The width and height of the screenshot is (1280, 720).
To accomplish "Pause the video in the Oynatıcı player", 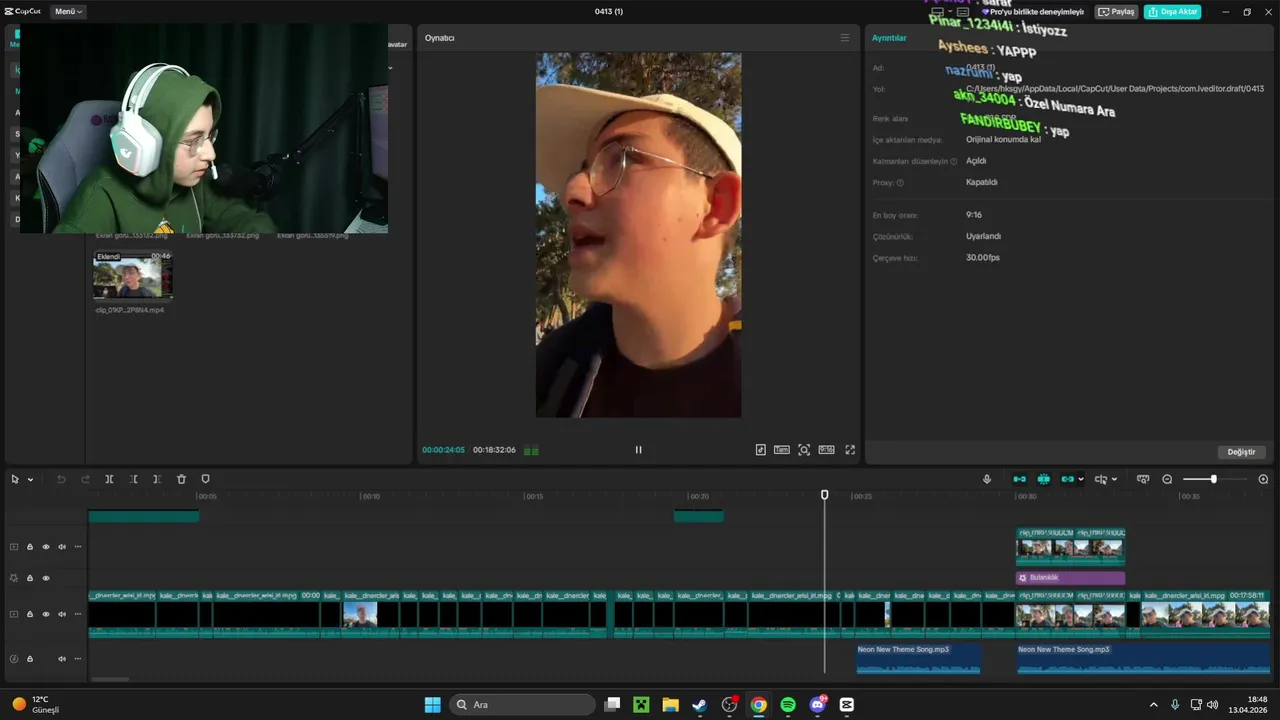I will click(638, 450).
